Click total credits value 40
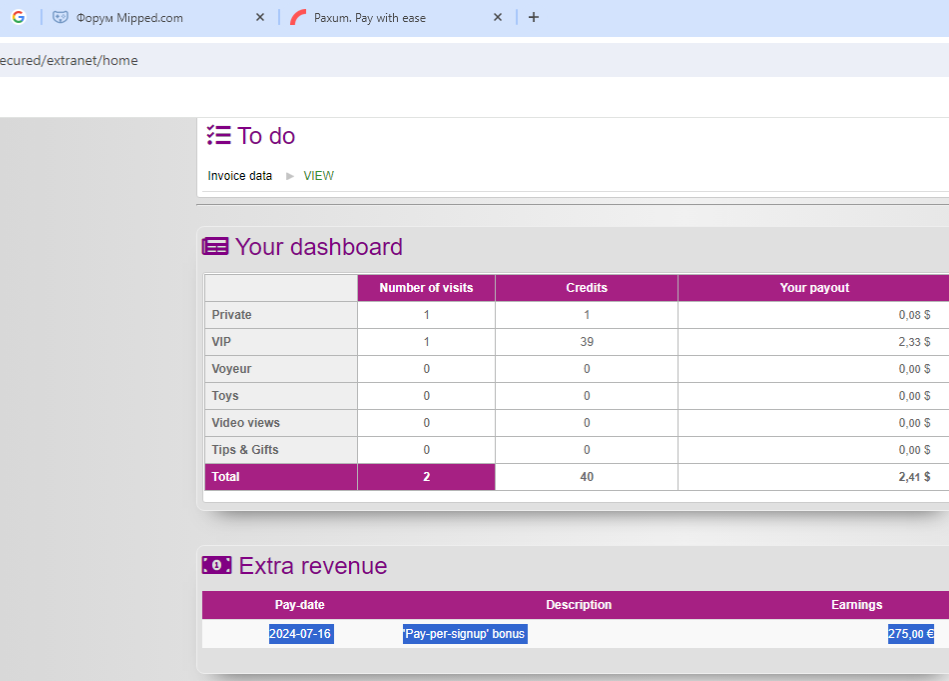This screenshot has width=949, height=681. 586,477
